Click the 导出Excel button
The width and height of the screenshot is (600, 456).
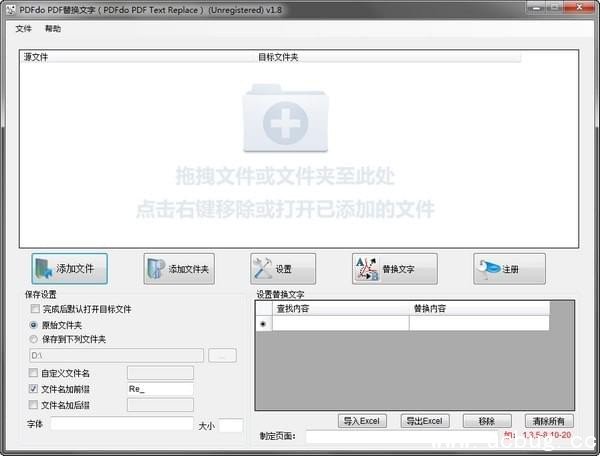425,421
